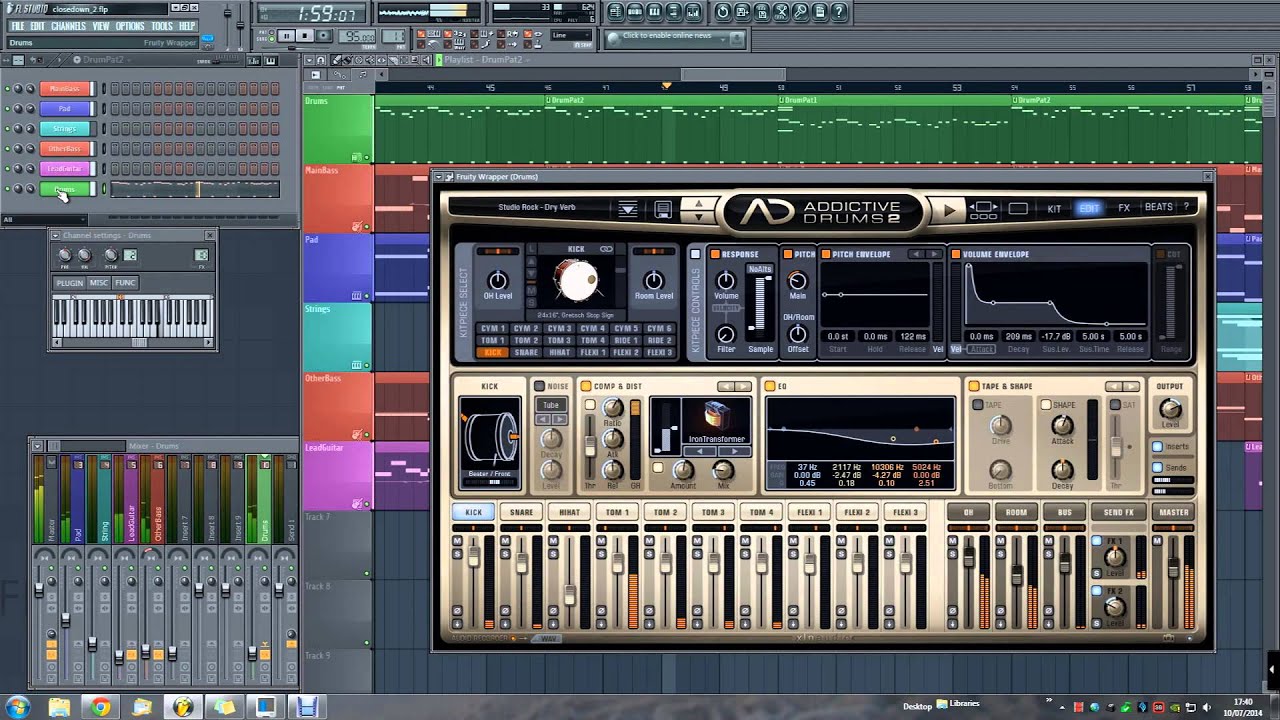Open the Addictive Drums help question mark
This screenshot has height=720, width=1280.
point(1187,208)
